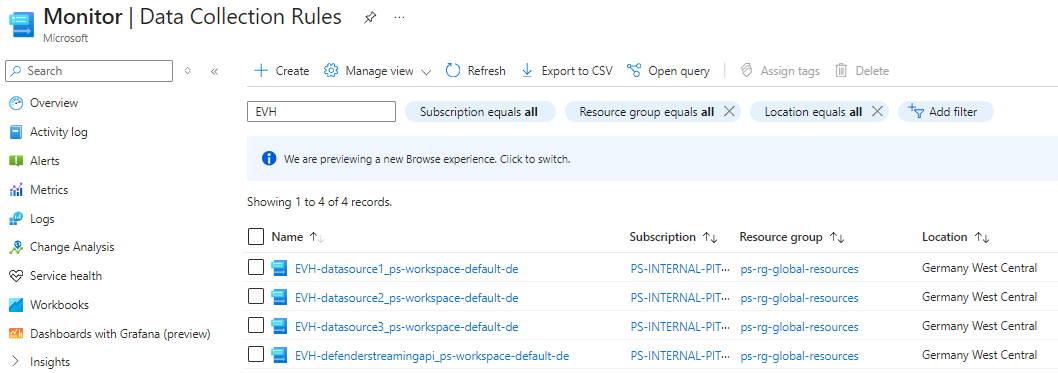Open the Subscription equals all filter

pyautogui.click(x=480, y=112)
